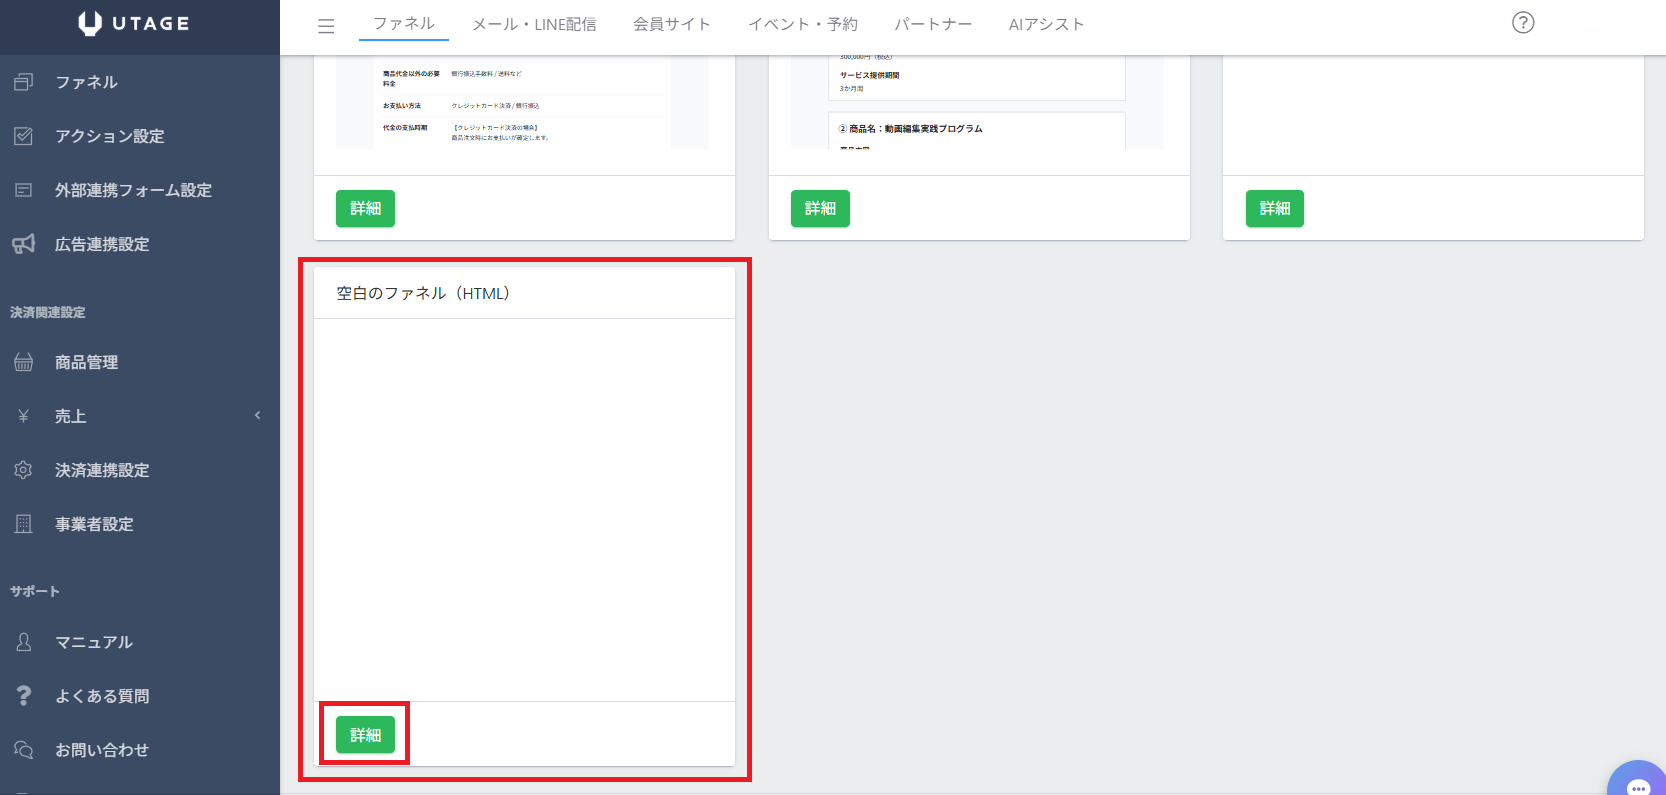Expand the 売上 sidebar submenu

pos(256,416)
